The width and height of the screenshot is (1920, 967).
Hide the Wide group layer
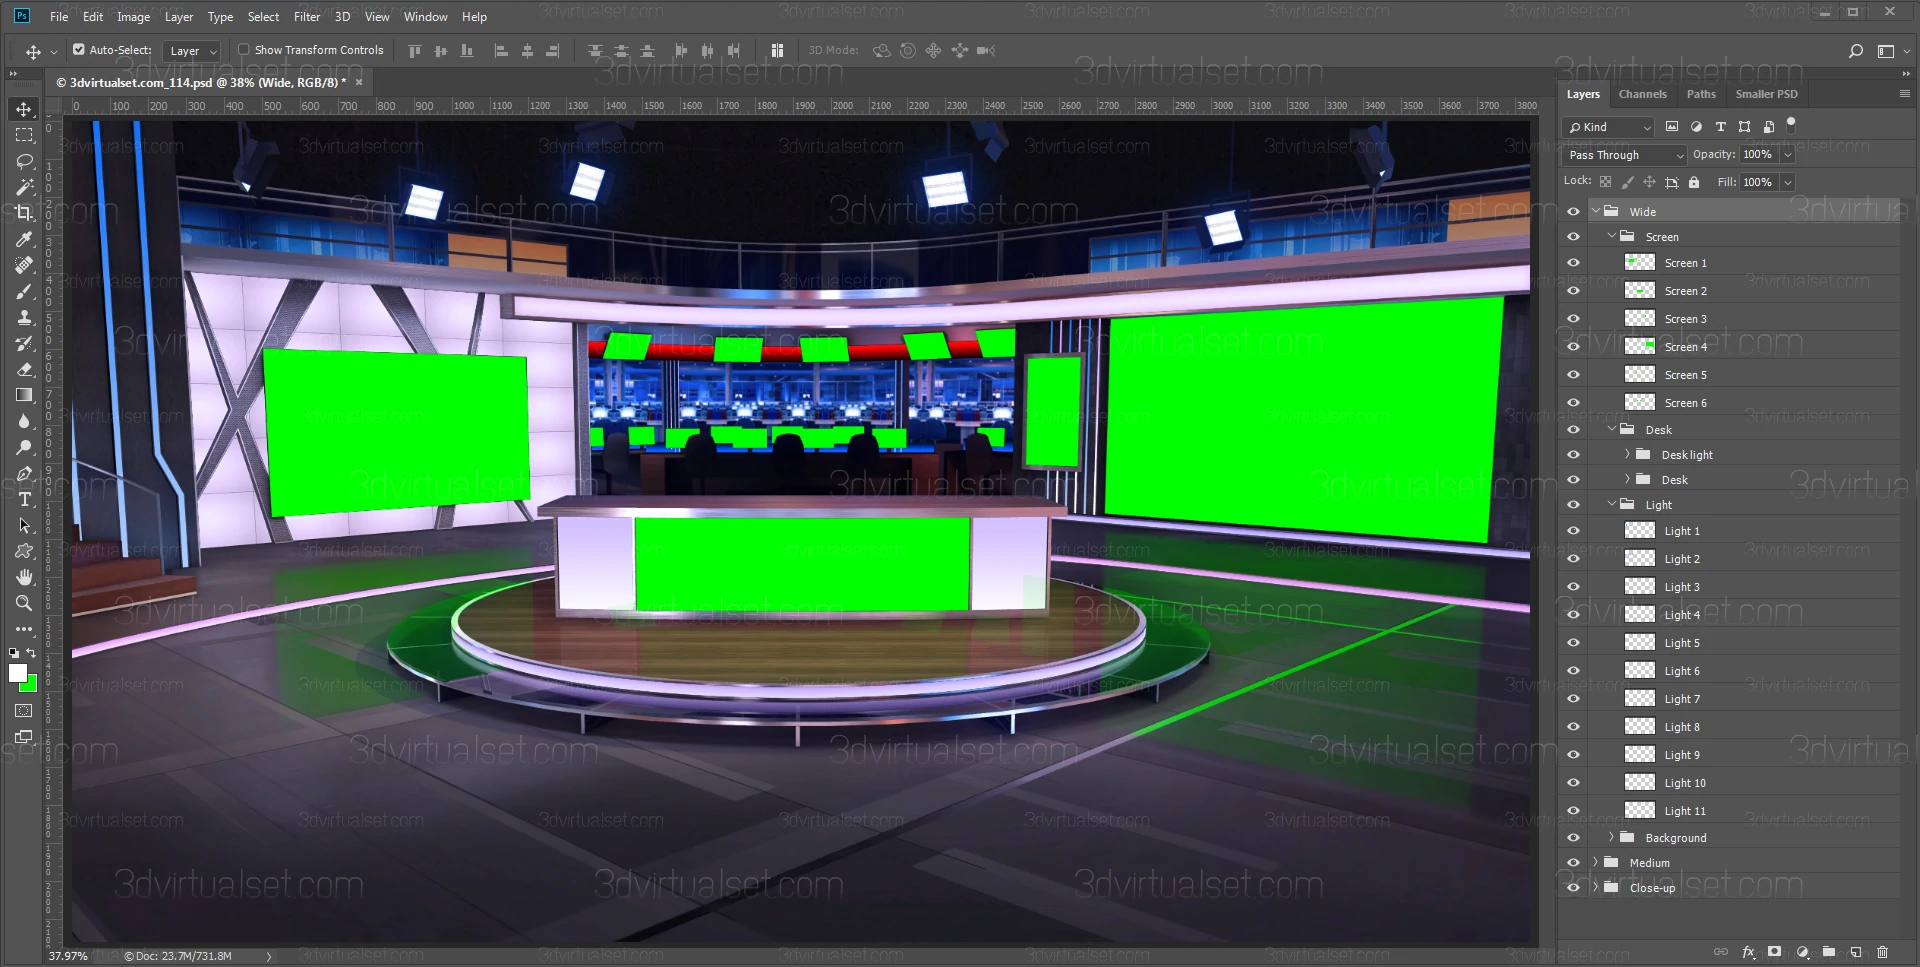click(1573, 211)
